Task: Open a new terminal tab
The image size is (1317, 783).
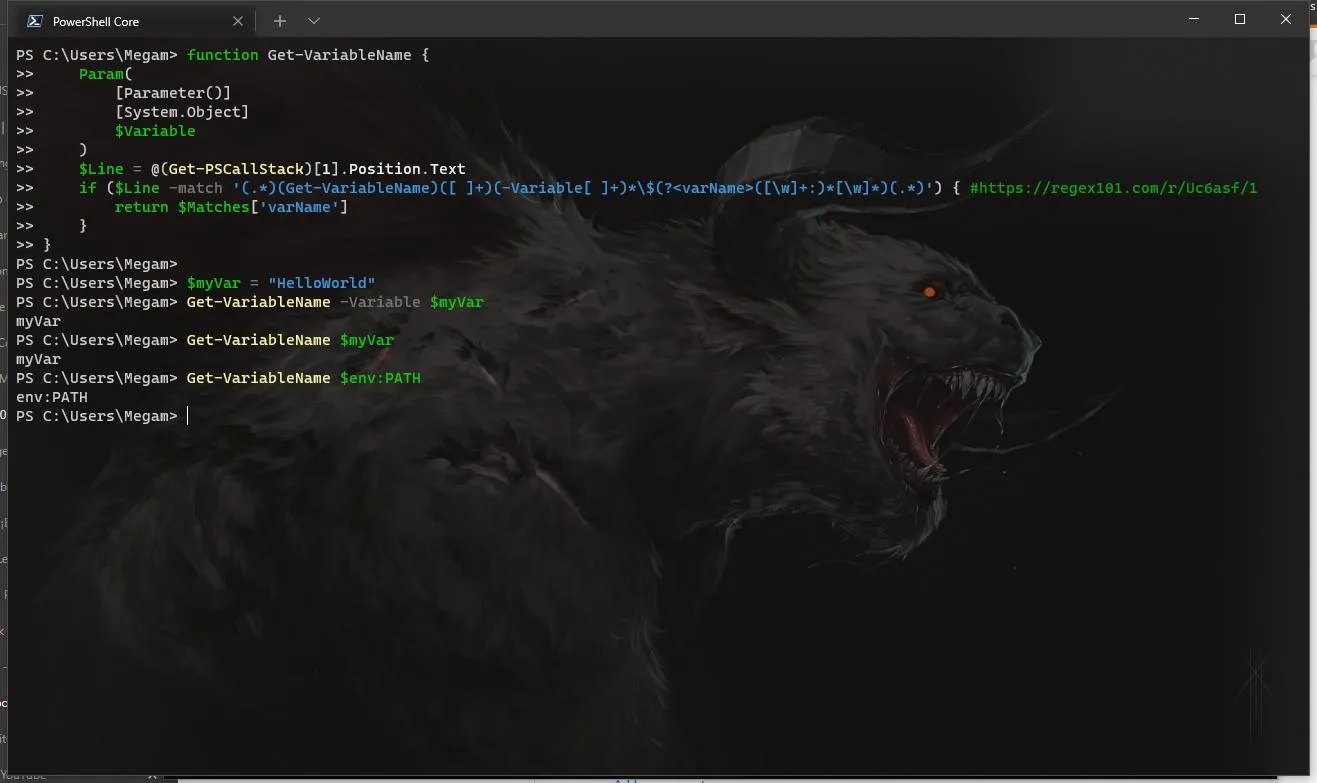Action: (x=280, y=21)
